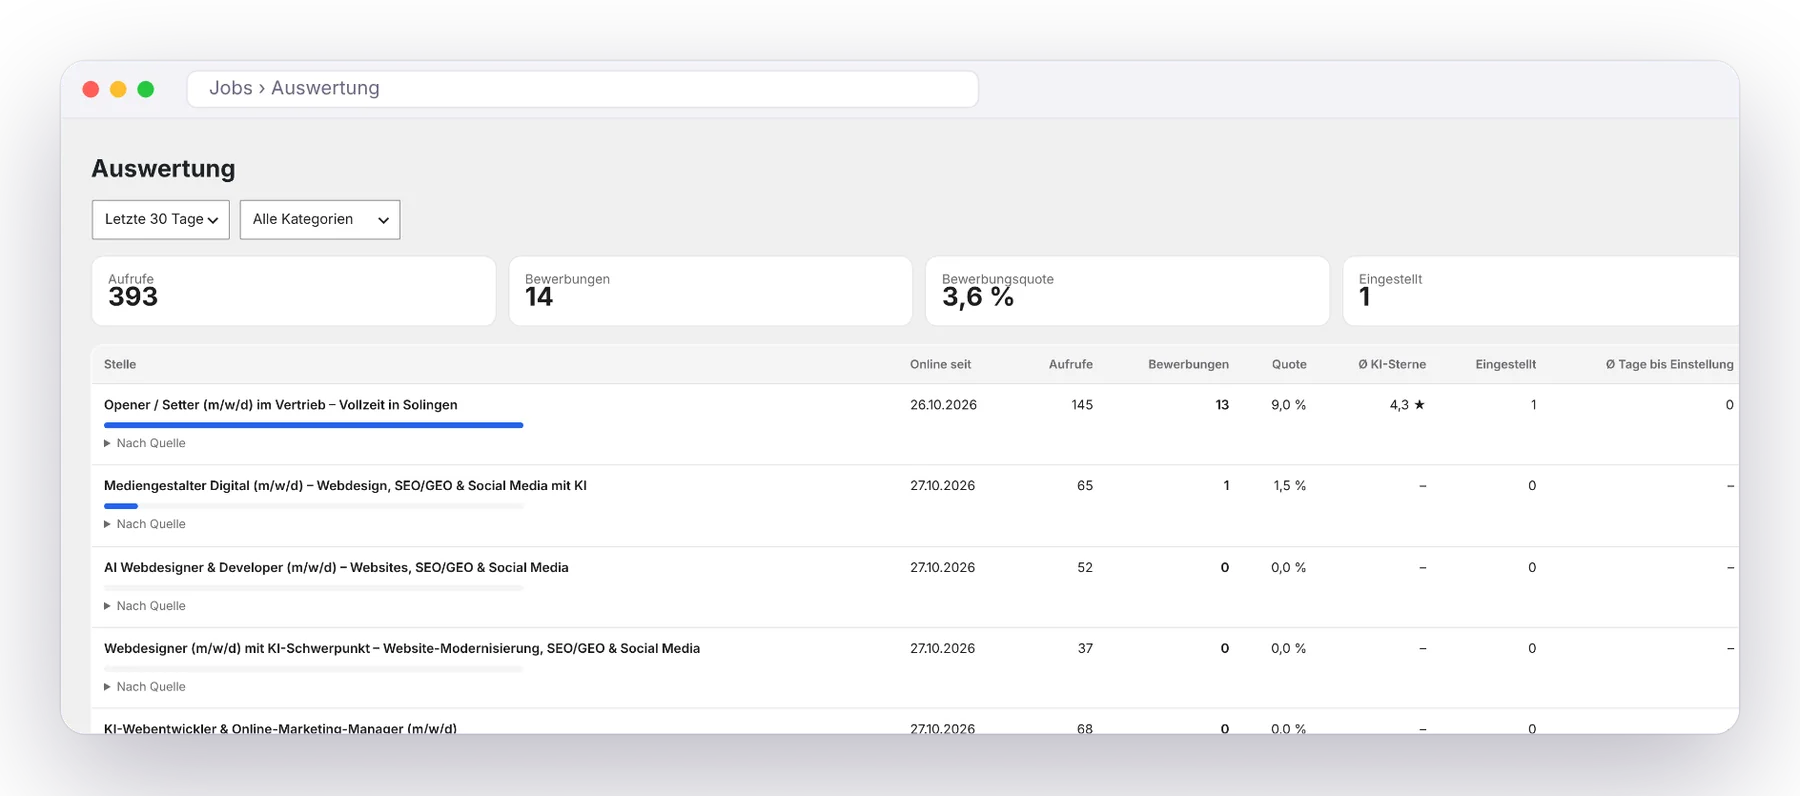
Task: Open AI Webdesigner & Developer job title
Action: pos(336,568)
